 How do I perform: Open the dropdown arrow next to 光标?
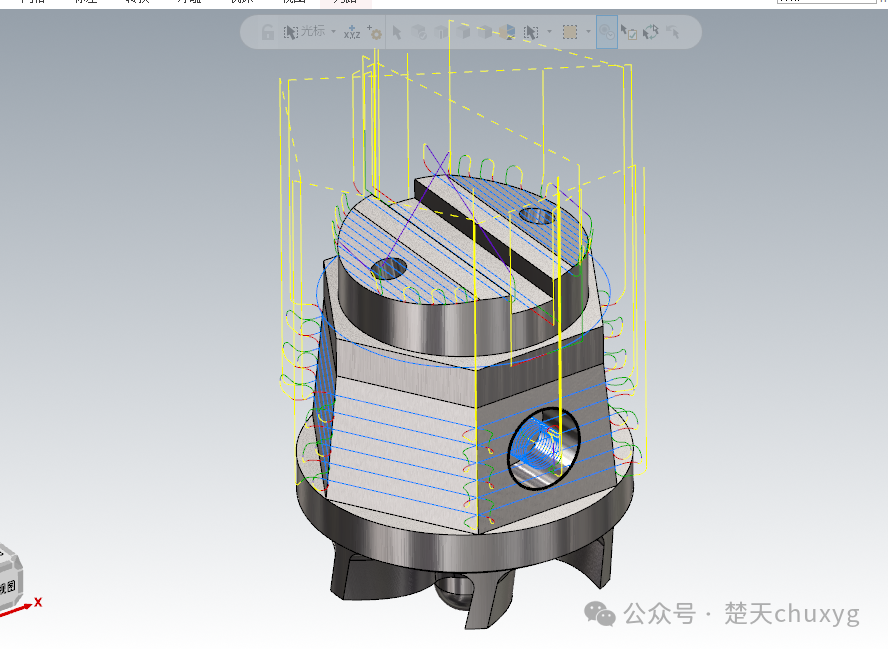(334, 31)
